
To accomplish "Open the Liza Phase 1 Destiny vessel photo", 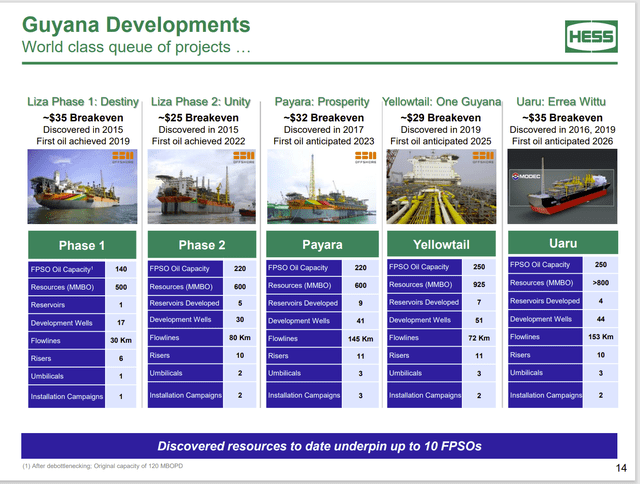I will 82,186.
